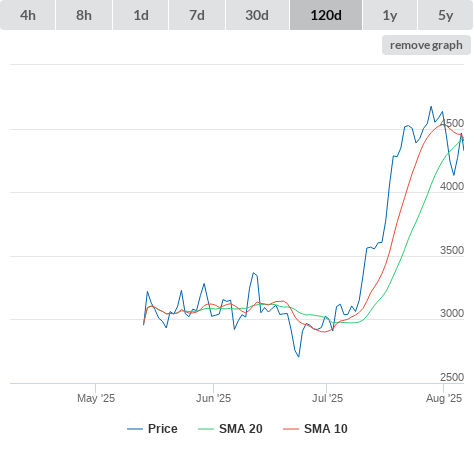Screen dimensions: 474x455
Task: Open the 30d time range
Action: (x=257, y=15)
